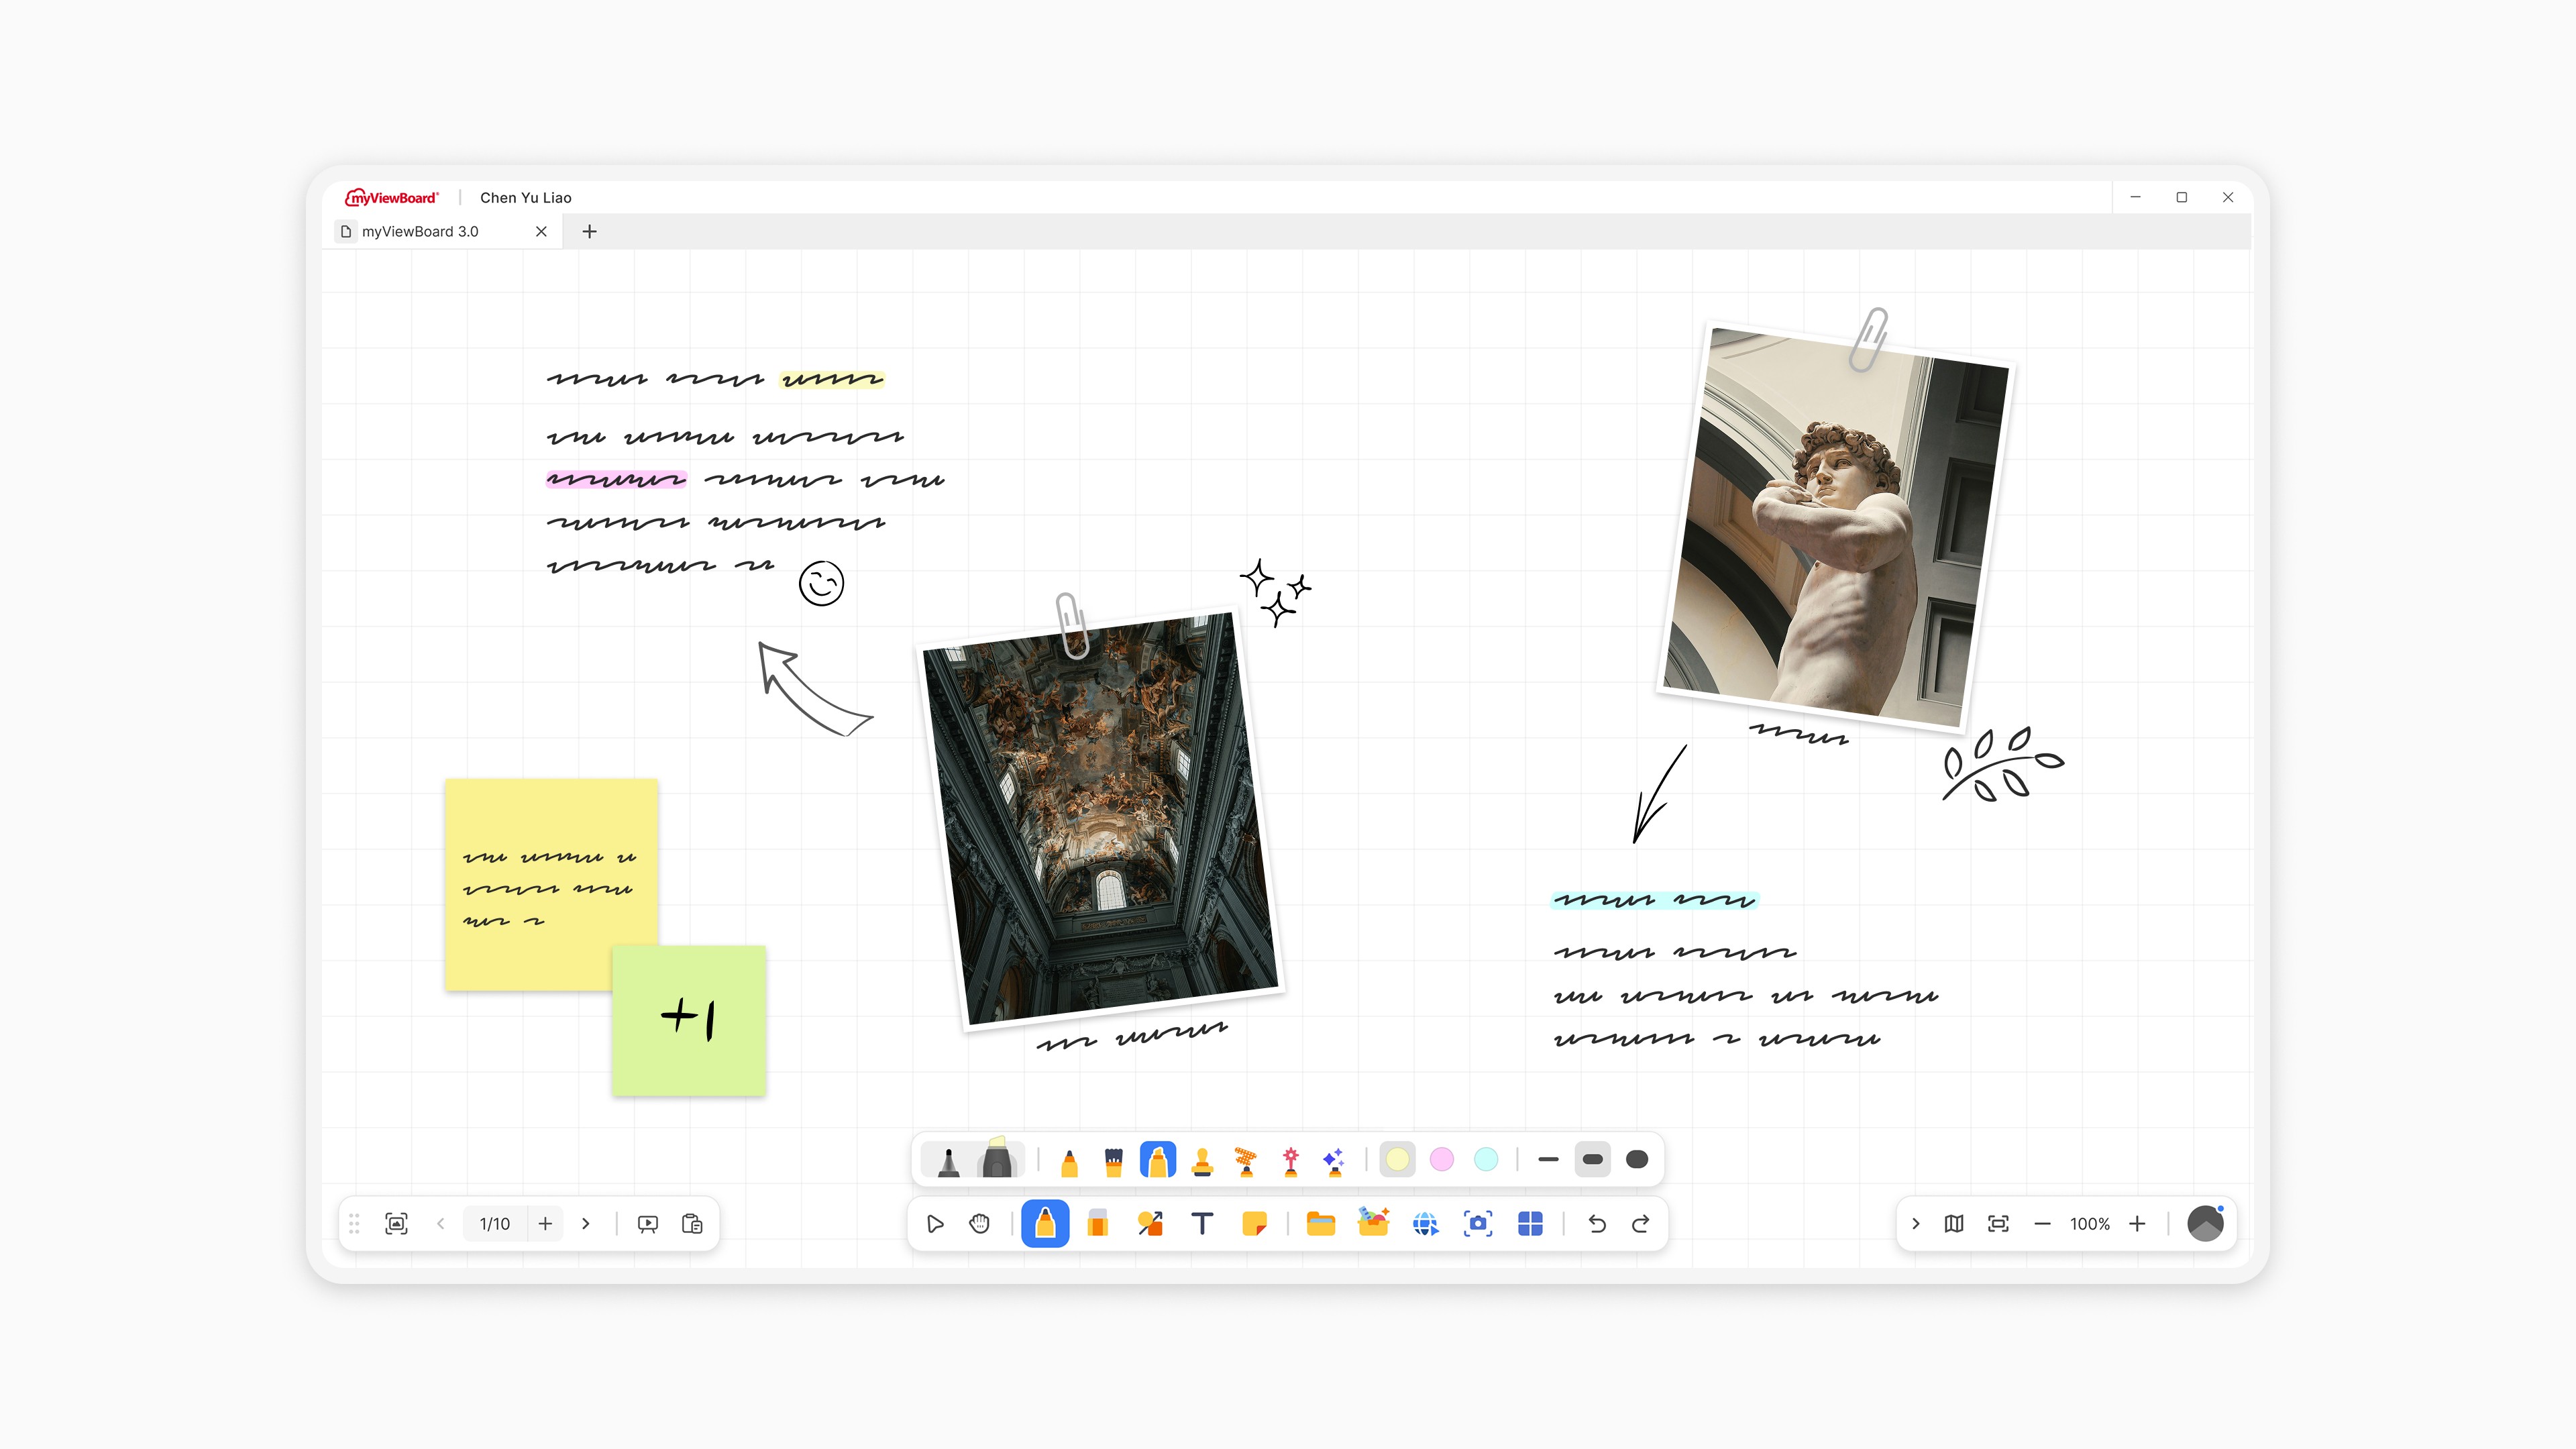Fit canvas to screen
This screenshot has width=2576, height=1449.
tap(1998, 1223)
